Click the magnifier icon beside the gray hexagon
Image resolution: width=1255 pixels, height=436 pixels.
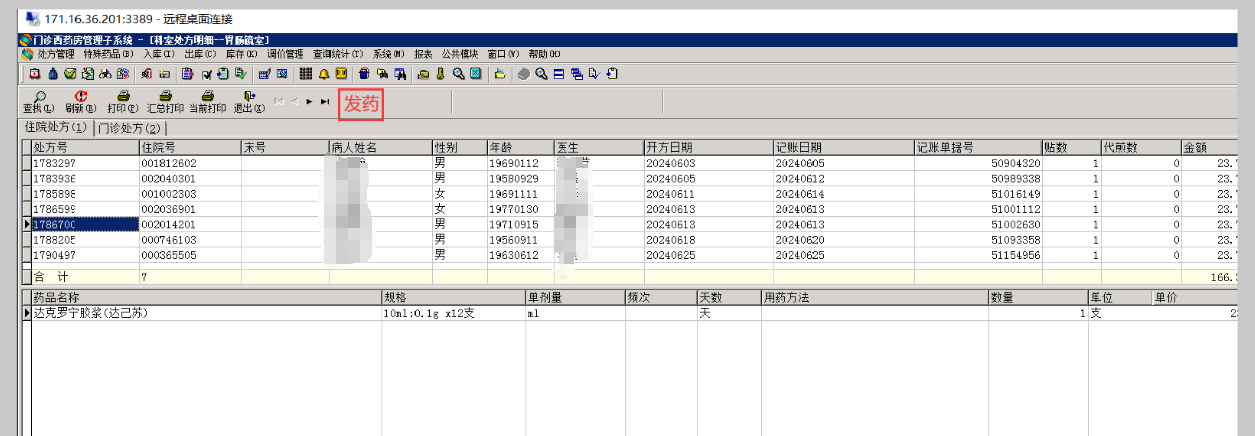[x=539, y=74]
